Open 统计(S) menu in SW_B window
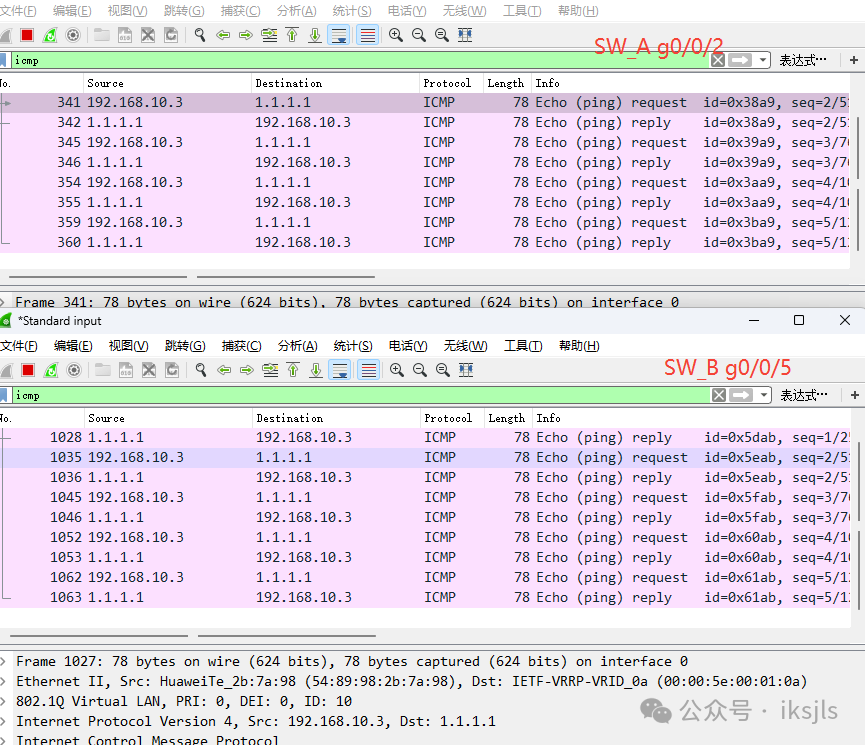865x745 pixels. click(x=353, y=346)
